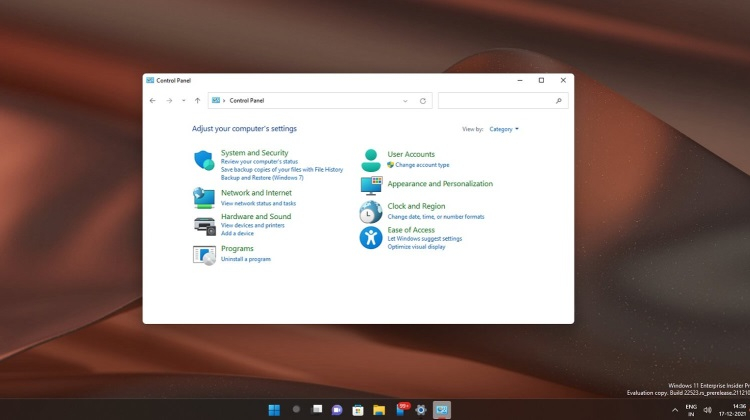
Task: Open the Windows Start button on taskbar
Action: (x=274, y=410)
